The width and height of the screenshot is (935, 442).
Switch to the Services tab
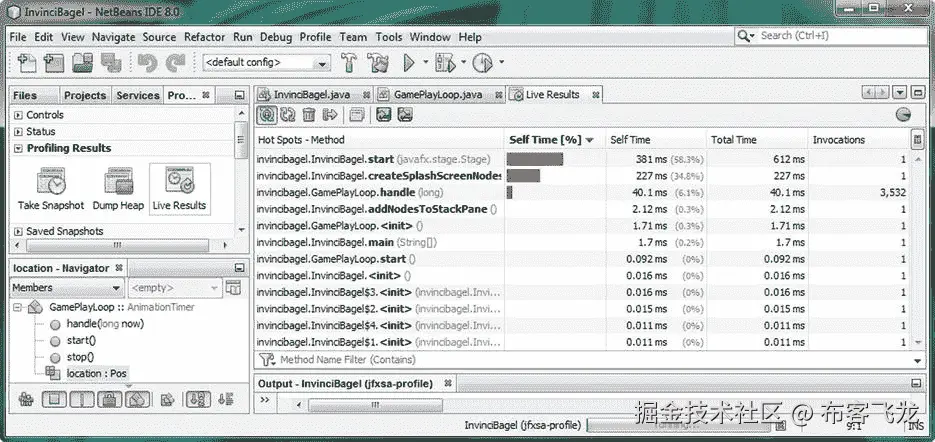tap(138, 95)
